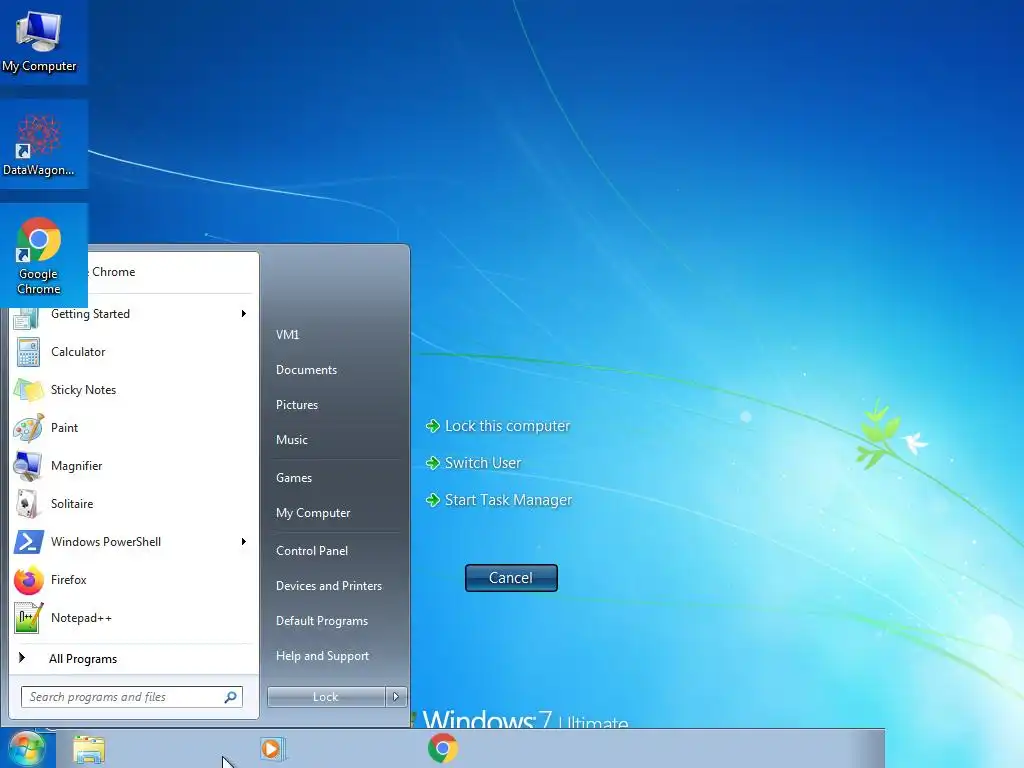Click the All Programs label
The width and height of the screenshot is (1024, 768).
click(x=83, y=659)
